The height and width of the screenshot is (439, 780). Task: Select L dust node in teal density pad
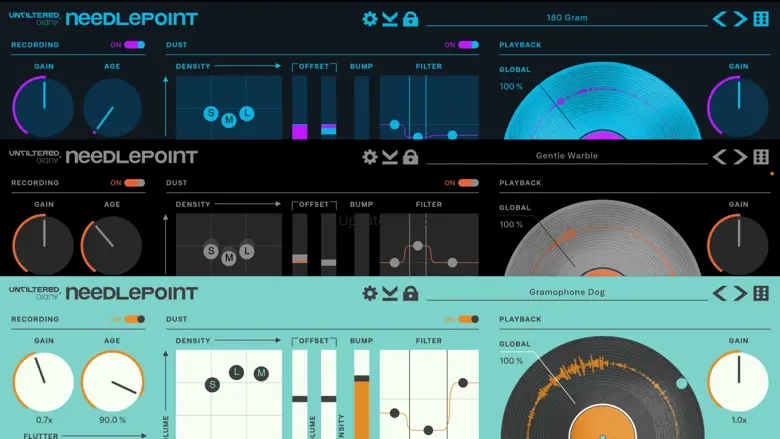coord(236,372)
